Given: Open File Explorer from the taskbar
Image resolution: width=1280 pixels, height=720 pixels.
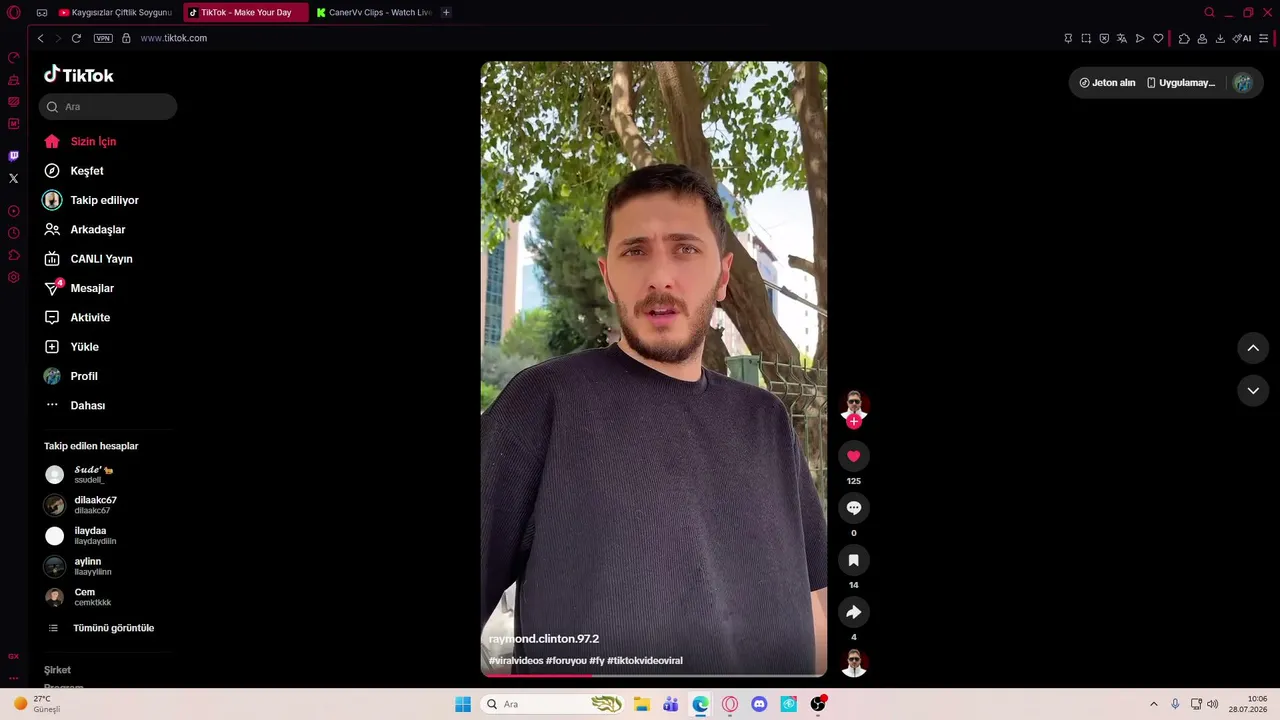Looking at the screenshot, I should point(642,704).
